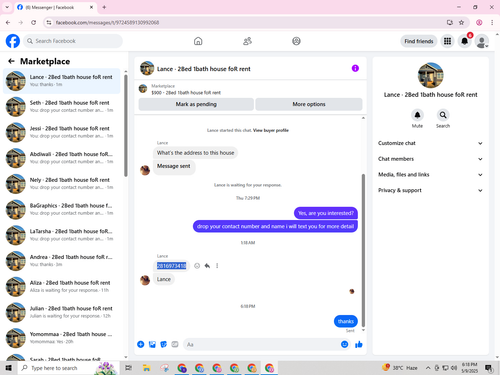Open Aliza's 2Bed 1bath house chat

point(62,286)
